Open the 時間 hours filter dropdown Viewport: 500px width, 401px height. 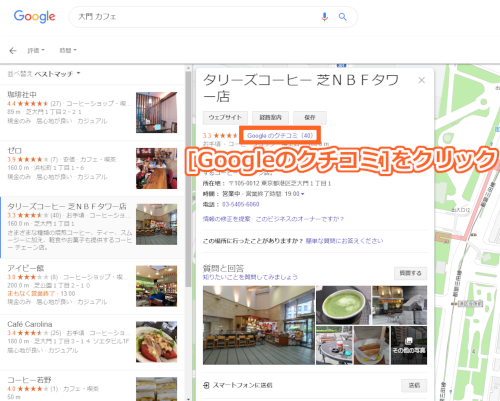[68, 50]
